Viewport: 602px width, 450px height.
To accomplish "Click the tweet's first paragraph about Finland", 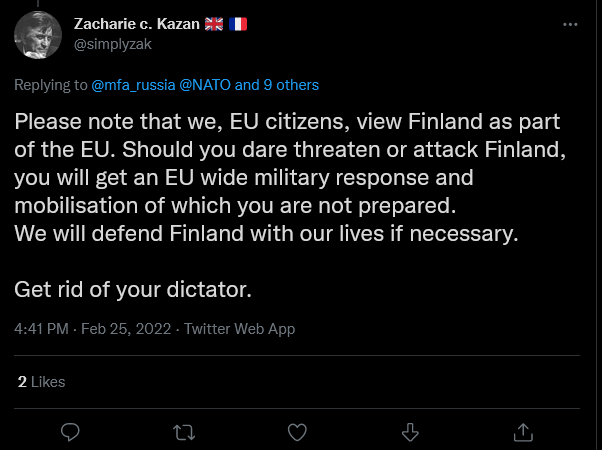I will pyautogui.click(x=268, y=177).
